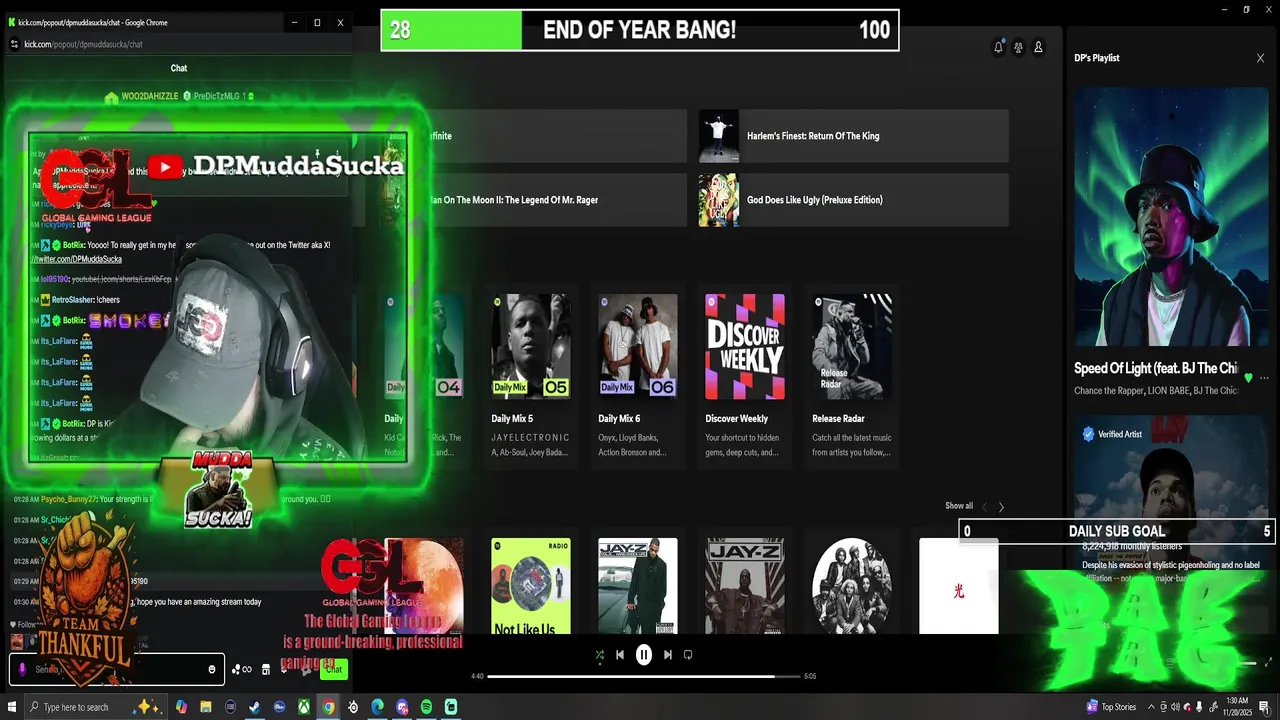Open Copilot from the taskbar
The height and width of the screenshot is (720, 1280).
(181, 707)
